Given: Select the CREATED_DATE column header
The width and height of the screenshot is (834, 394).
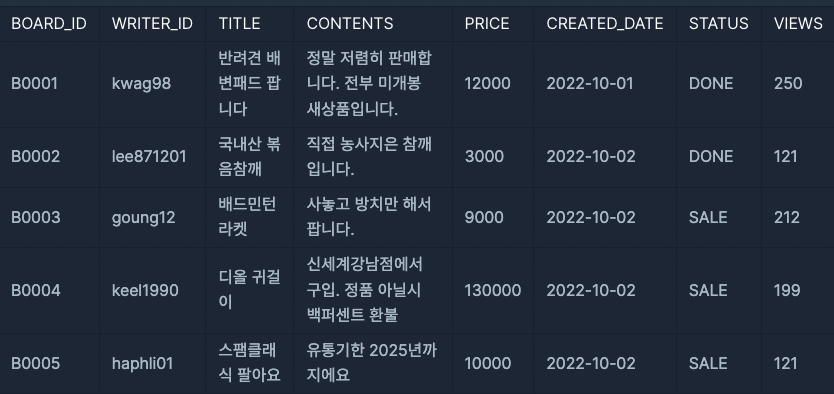Looking at the screenshot, I should click(605, 23).
